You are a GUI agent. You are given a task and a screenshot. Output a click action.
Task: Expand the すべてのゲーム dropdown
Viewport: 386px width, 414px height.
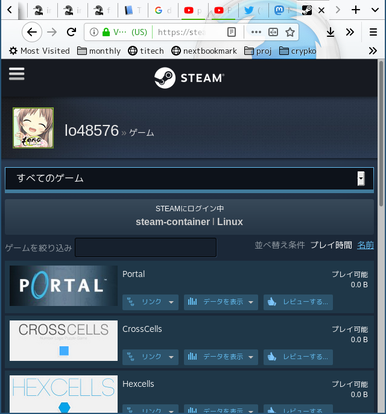tap(189, 179)
